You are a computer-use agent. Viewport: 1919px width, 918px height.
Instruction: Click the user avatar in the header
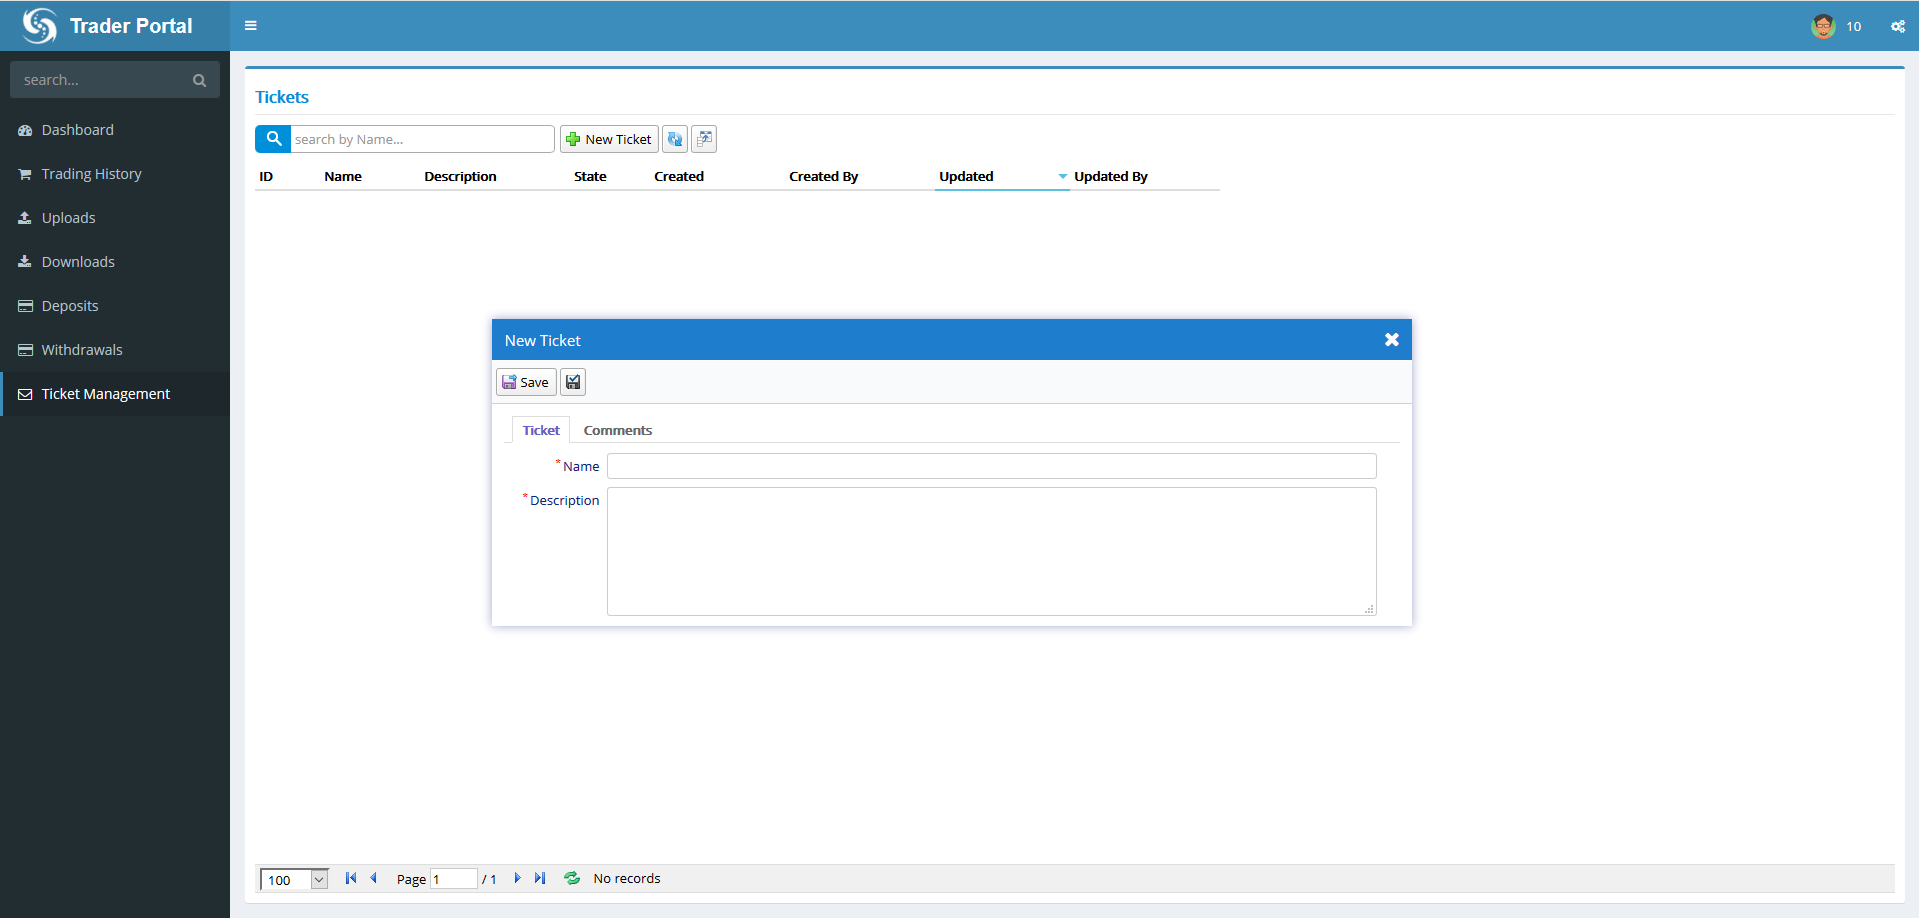(x=1823, y=27)
